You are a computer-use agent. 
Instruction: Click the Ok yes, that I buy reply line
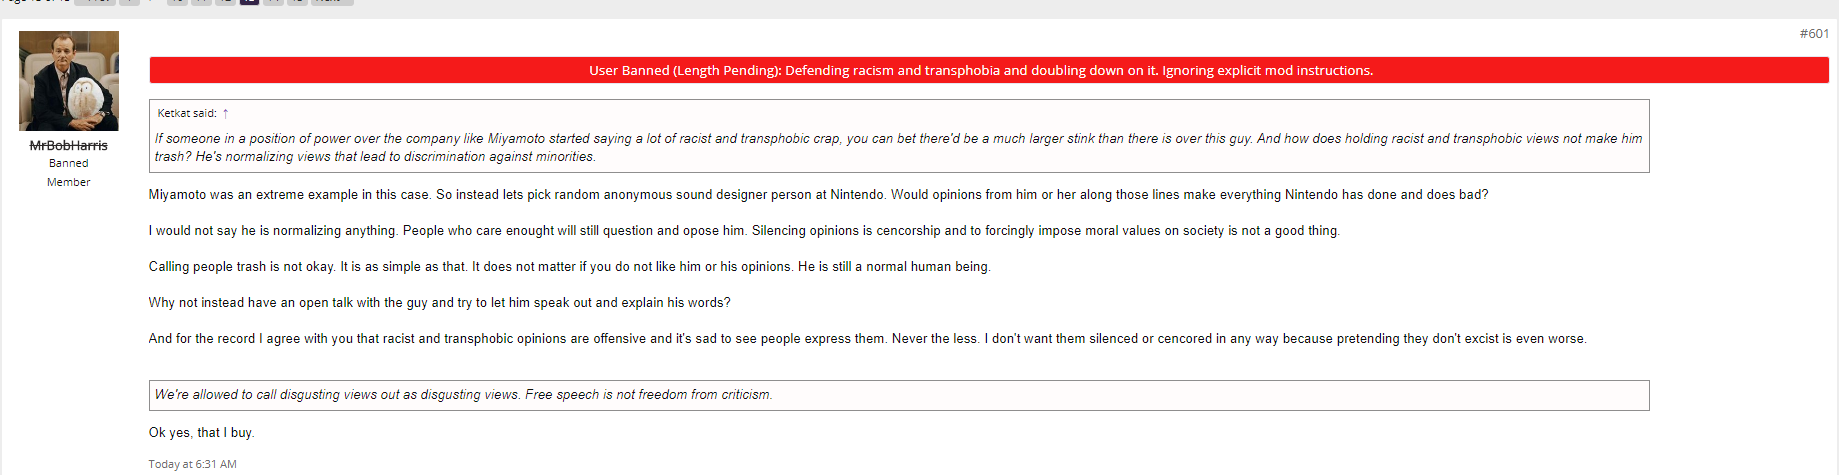[x=201, y=433]
